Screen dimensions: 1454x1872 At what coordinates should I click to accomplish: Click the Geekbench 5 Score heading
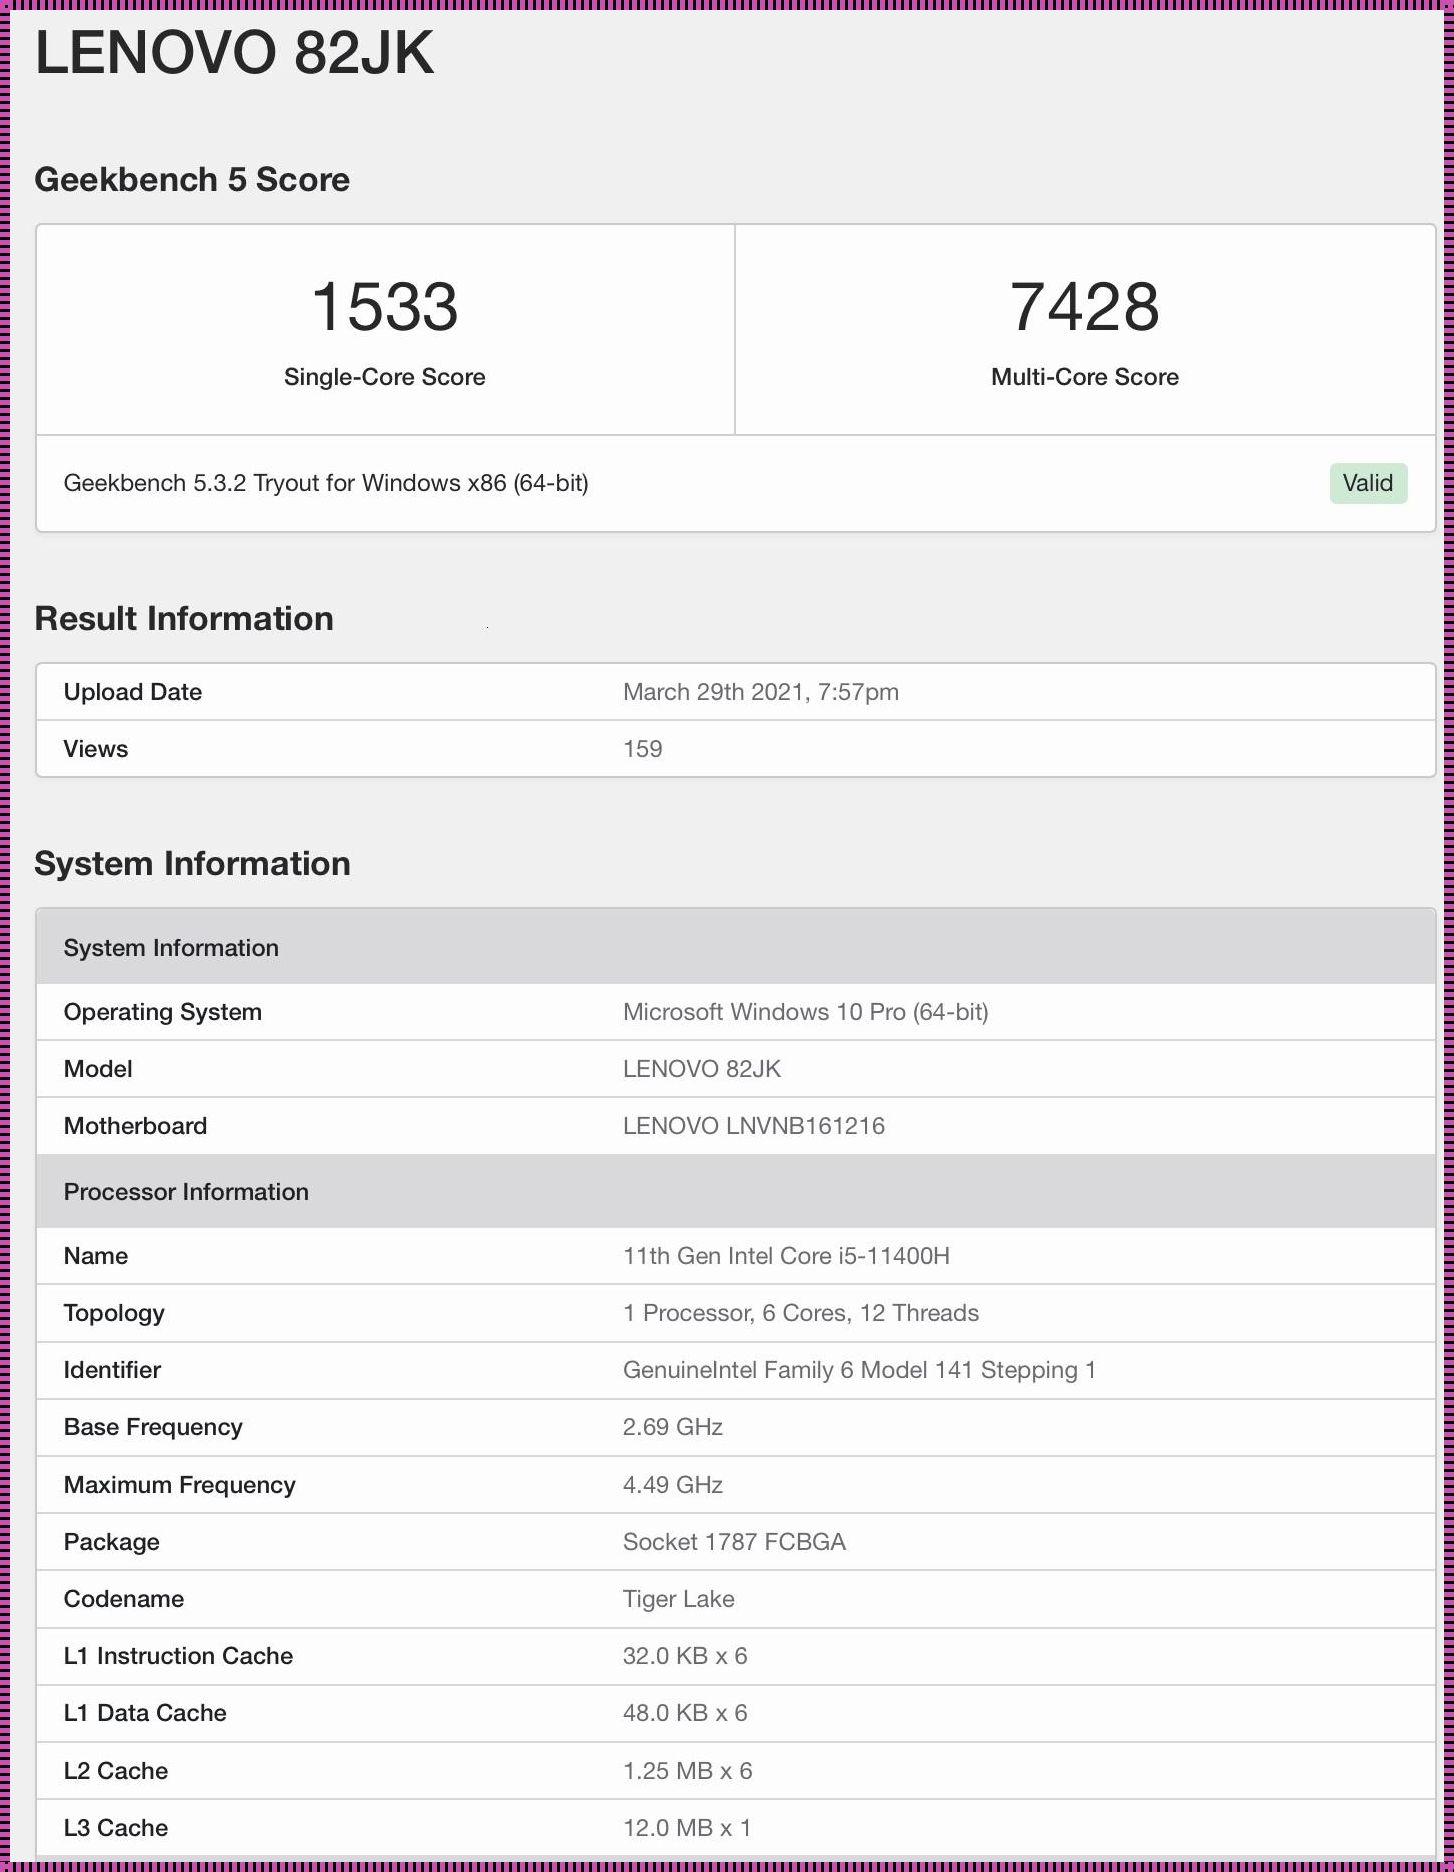pyautogui.click(x=192, y=180)
